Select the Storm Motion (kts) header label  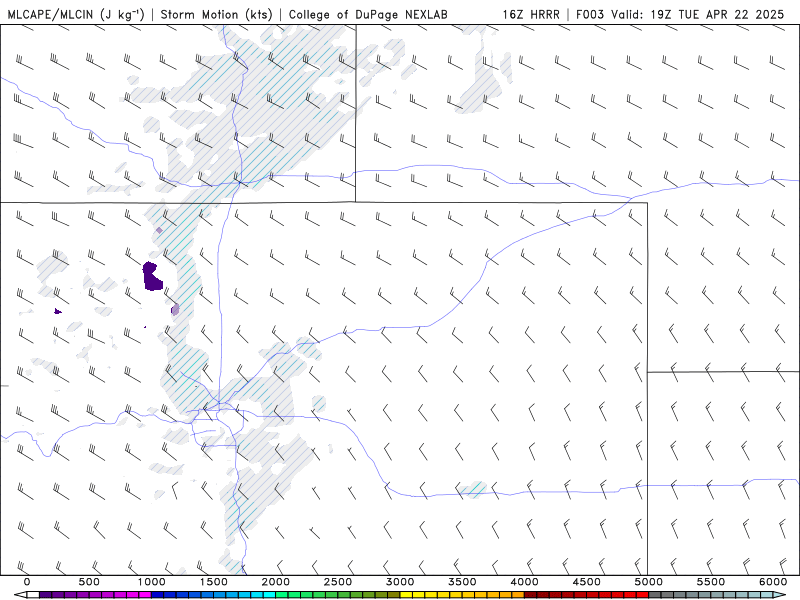click(x=217, y=14)
